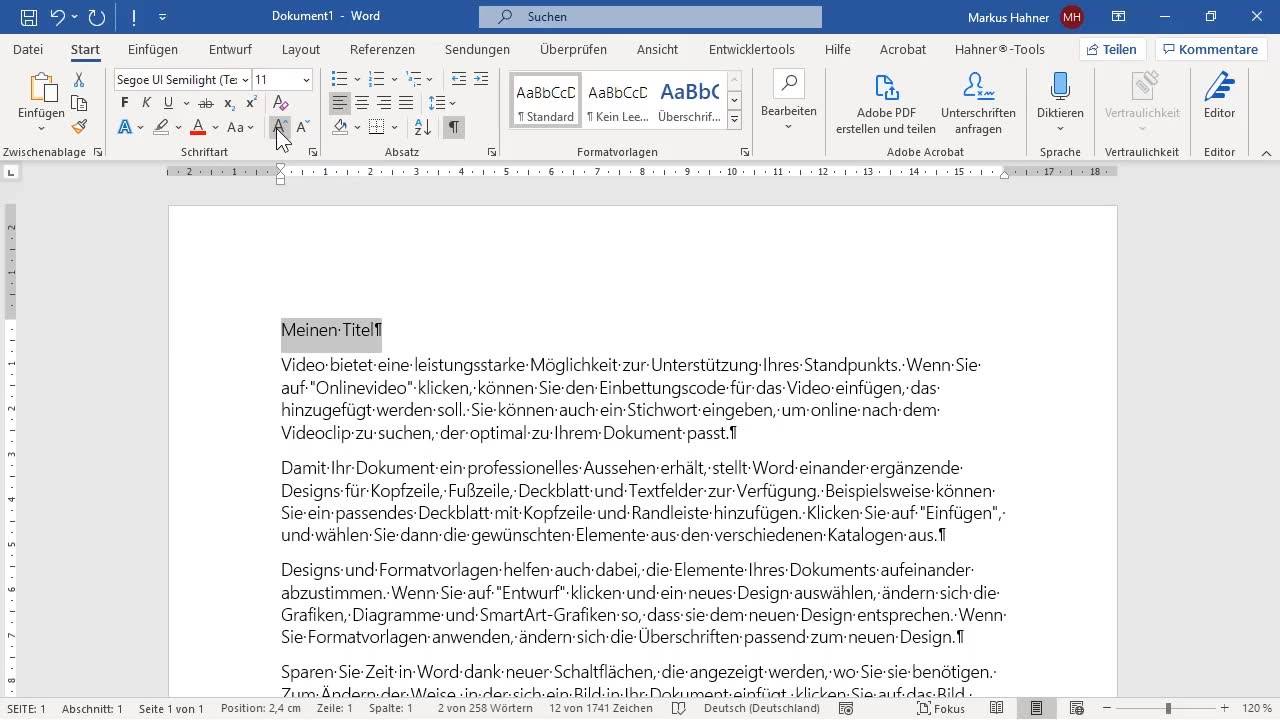Click in the Suchen search box

tap(650, 17)
